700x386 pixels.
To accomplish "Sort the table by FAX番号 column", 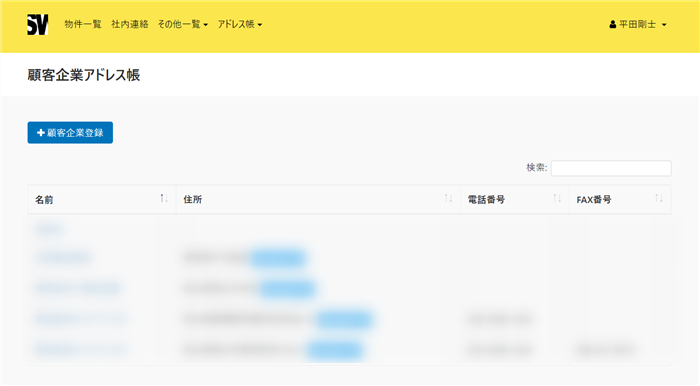I will pos(620,199).
